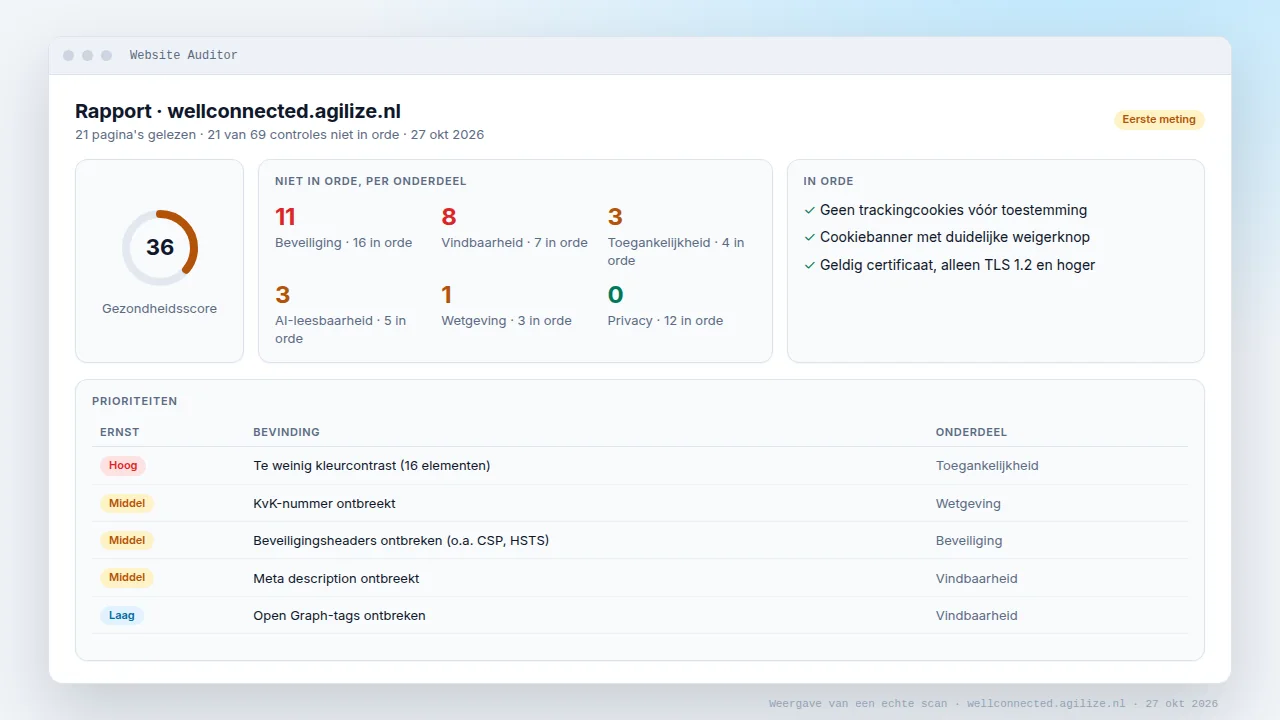Click the 'Laag' severity badge
Viewport: 1280px width, 720px height.
coord(122,615)
